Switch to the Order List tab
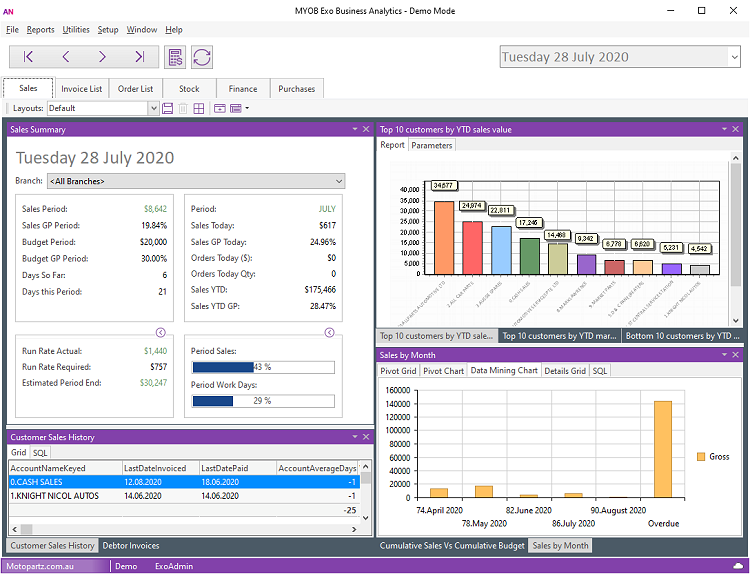The width and height of the screenshot is (750, 574). 135,89
